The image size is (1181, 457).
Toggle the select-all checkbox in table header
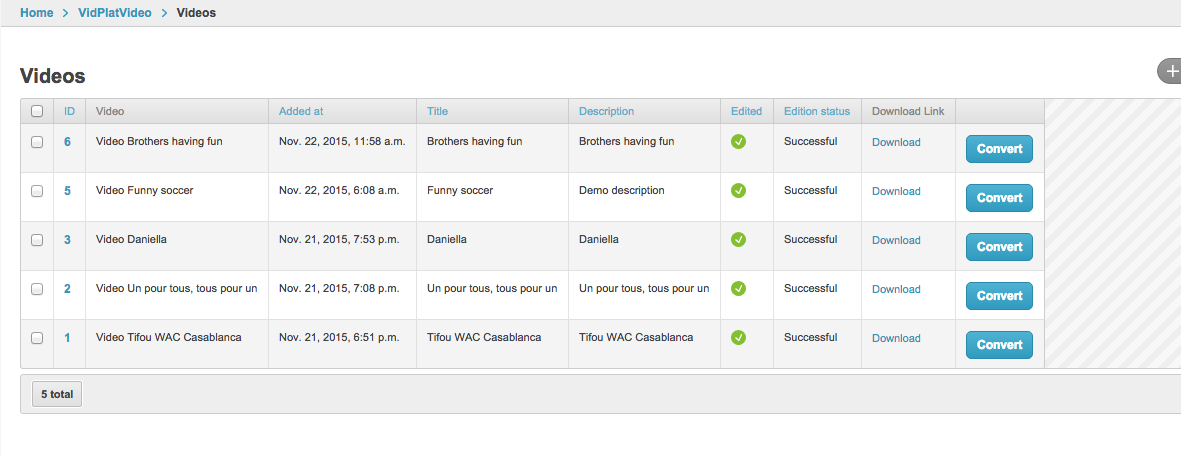click(x=37, y=111)
